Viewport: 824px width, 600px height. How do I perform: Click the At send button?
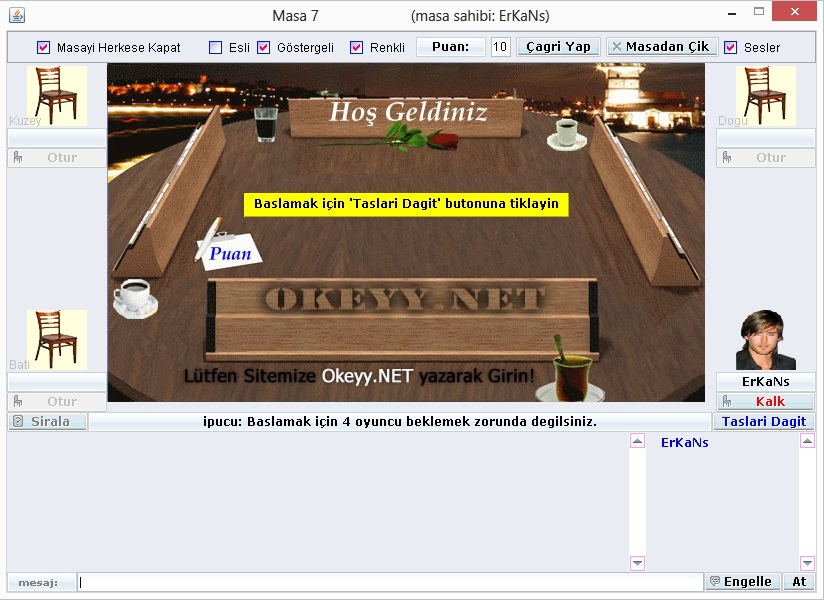pos(799,582)
